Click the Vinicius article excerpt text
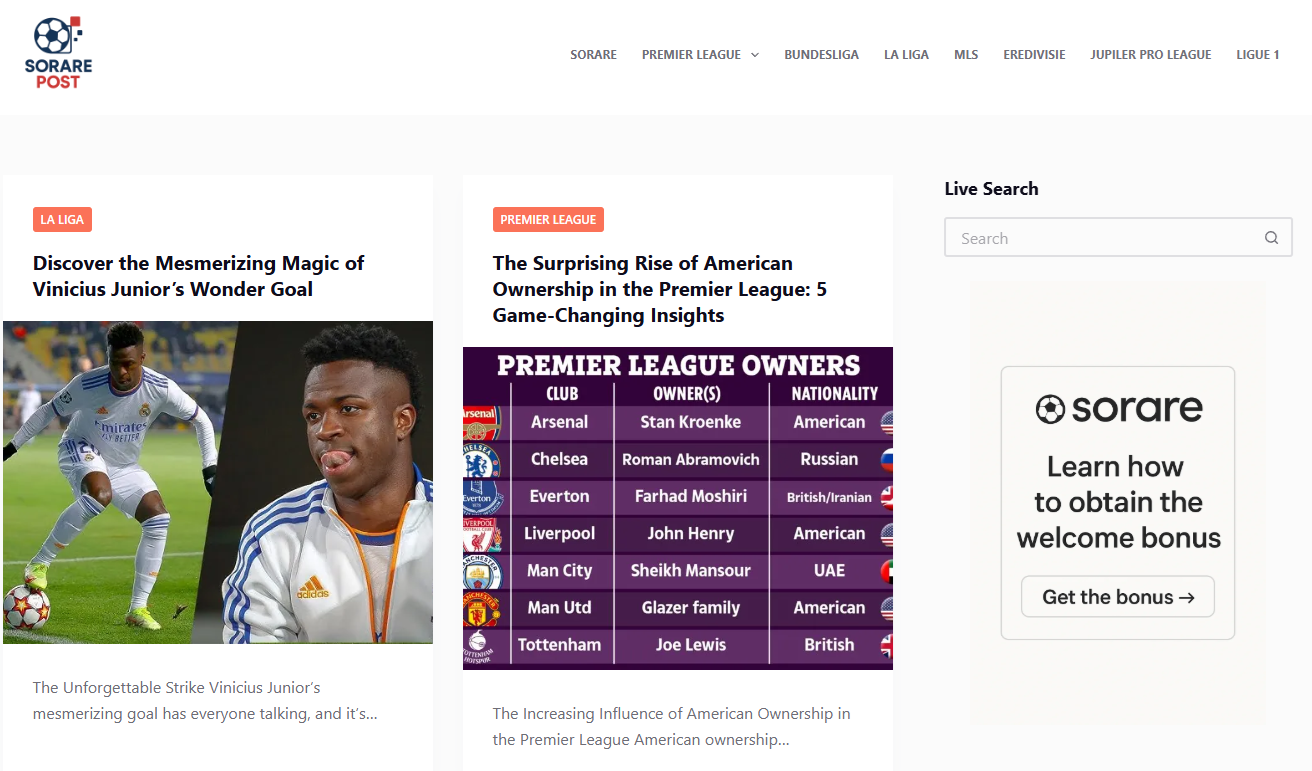The width and height of the screenshot is (1312, 771). pyautogui.click(x=205, y=701)
